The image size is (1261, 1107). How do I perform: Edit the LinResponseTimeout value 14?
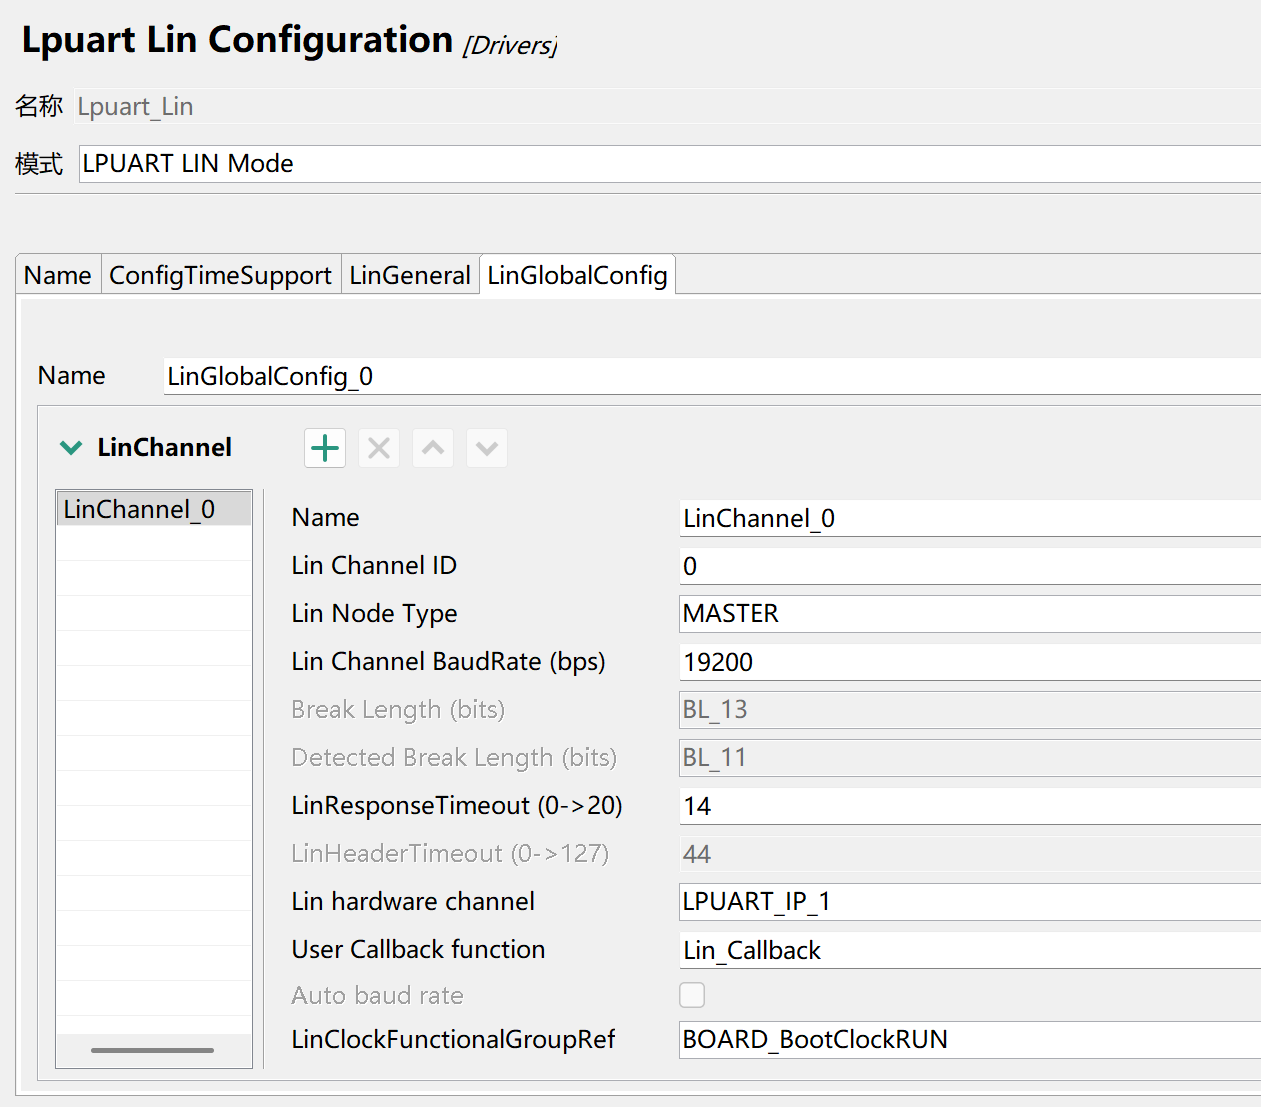(970, 806)
